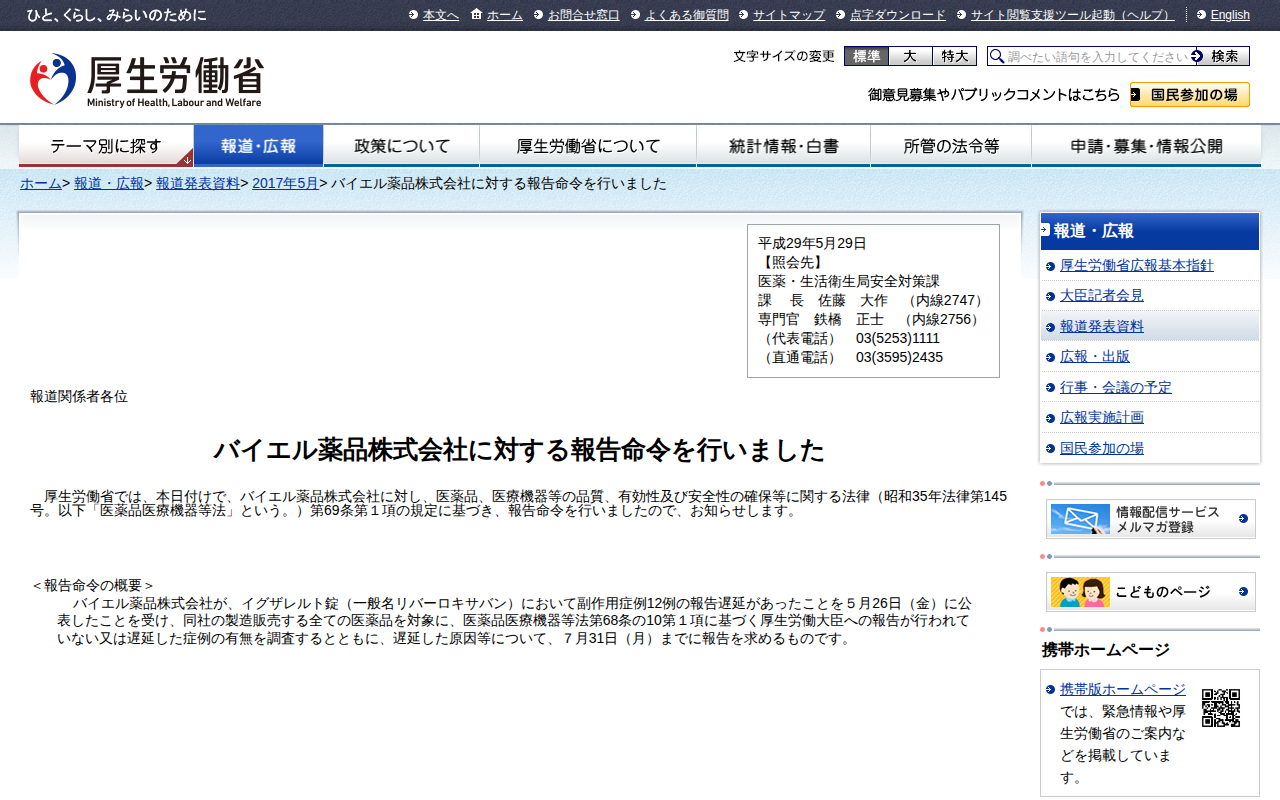Open 広報実施計画 in sidebar
This screenshot has height=800, width=1280.
[x=1102, y=417]
